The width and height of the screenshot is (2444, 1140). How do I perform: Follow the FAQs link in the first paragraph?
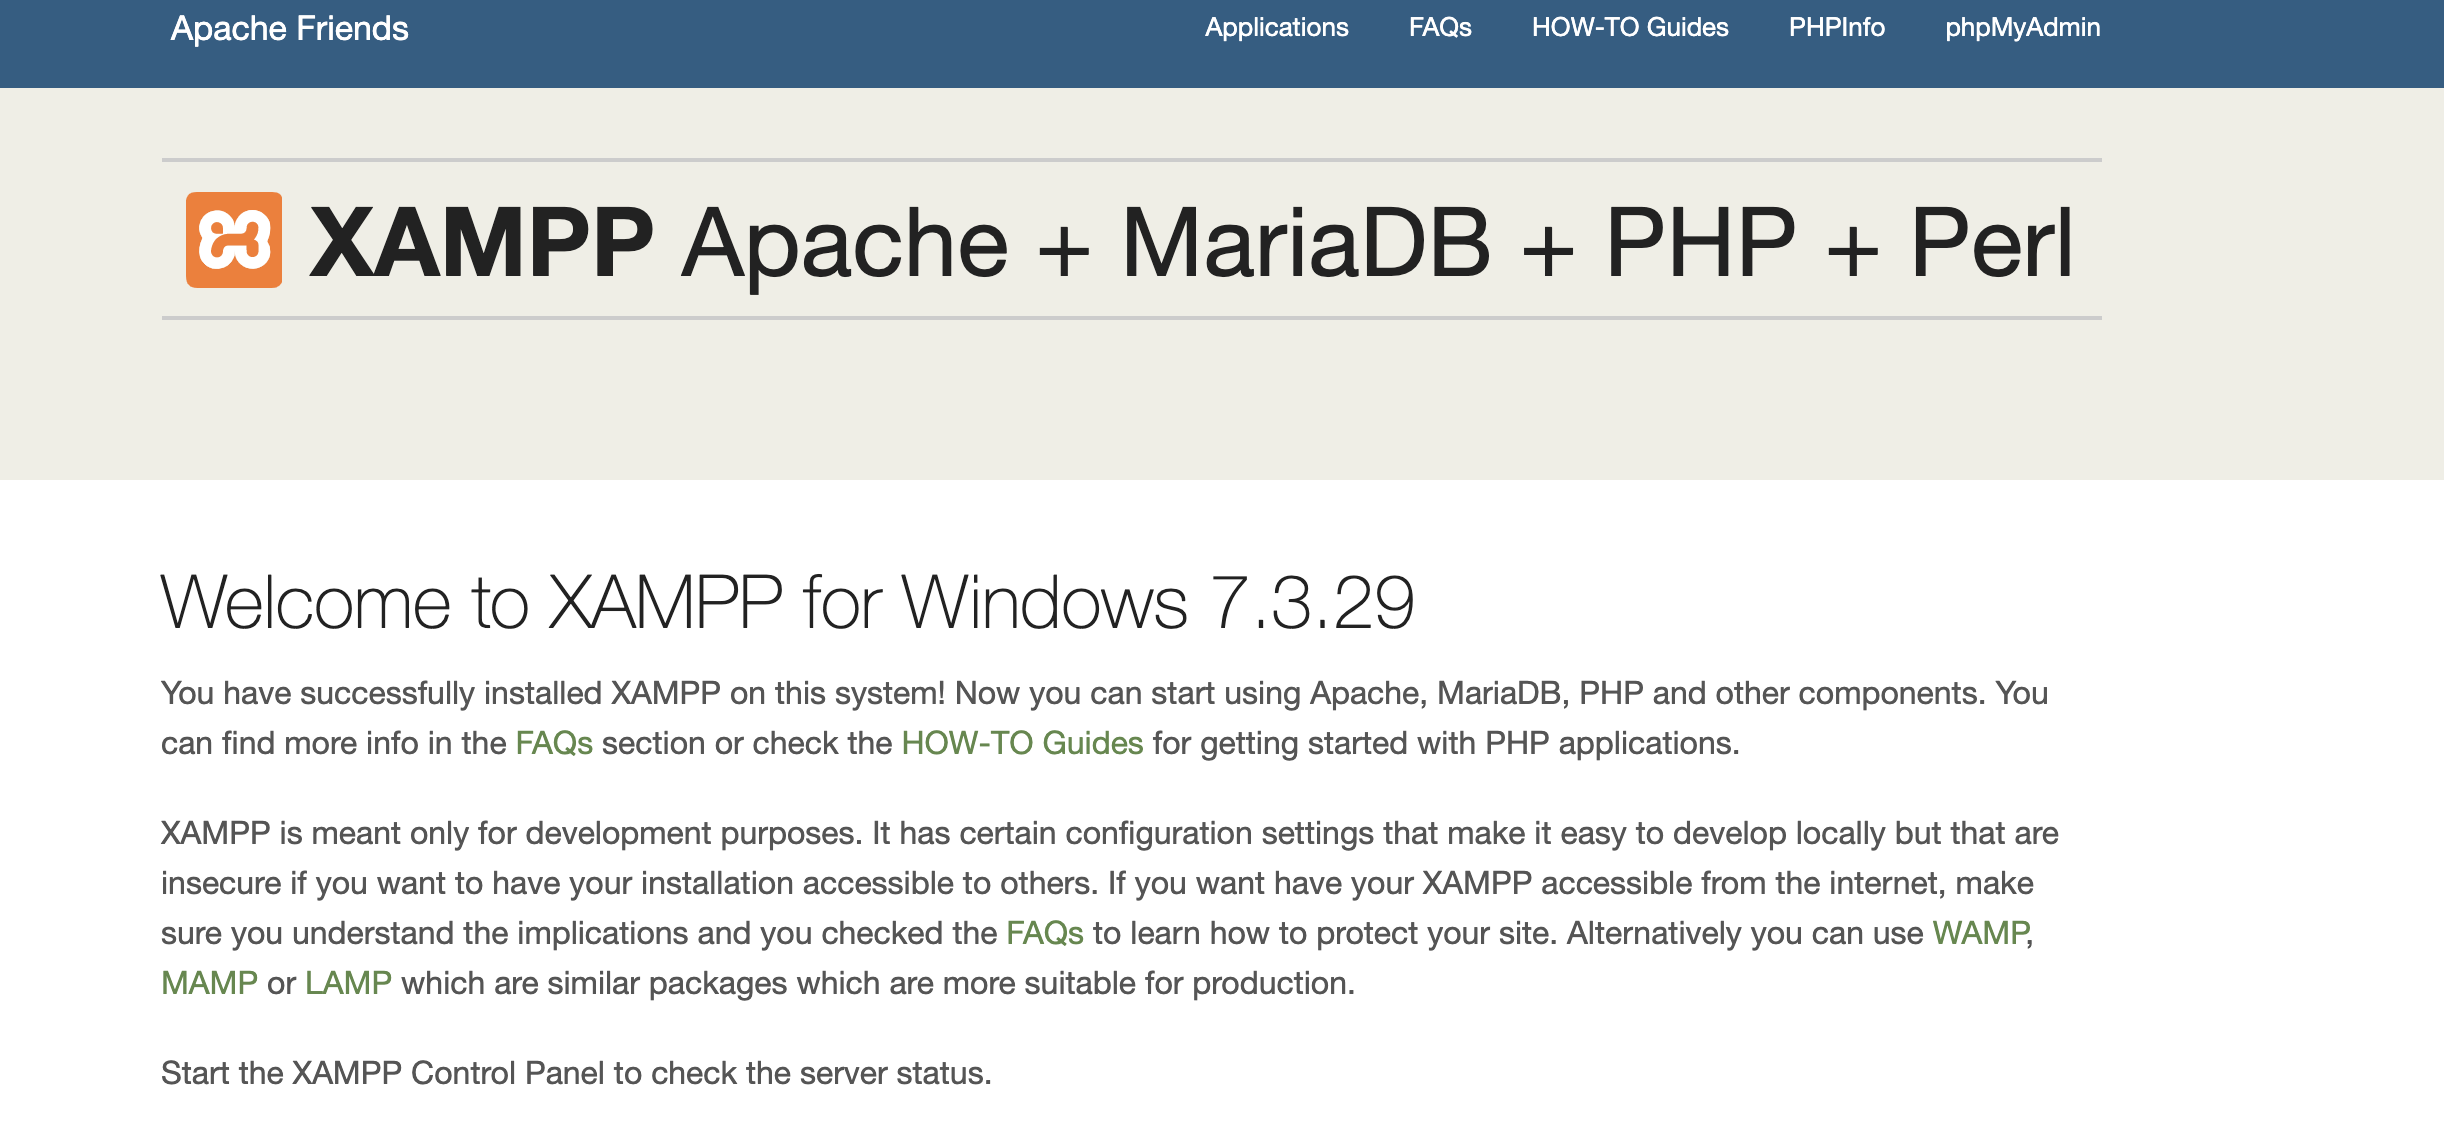coord(554,743)
